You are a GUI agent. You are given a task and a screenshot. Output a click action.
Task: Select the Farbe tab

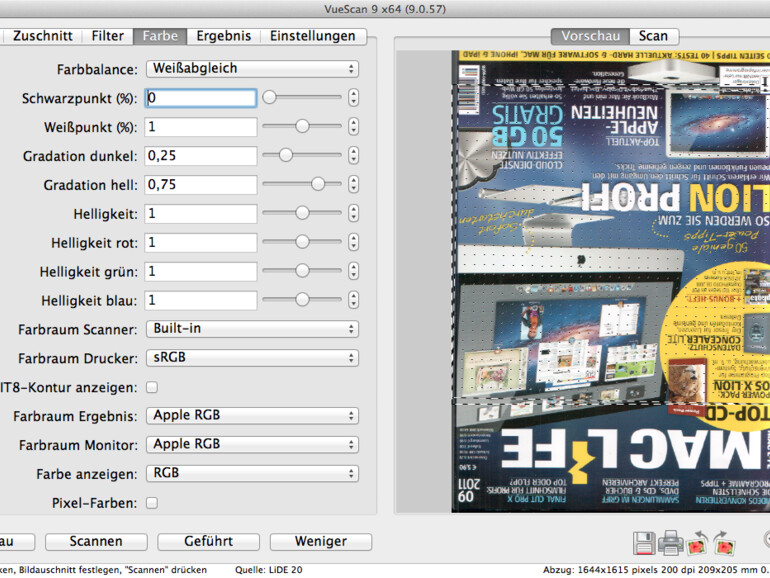[x=160, y=36]
